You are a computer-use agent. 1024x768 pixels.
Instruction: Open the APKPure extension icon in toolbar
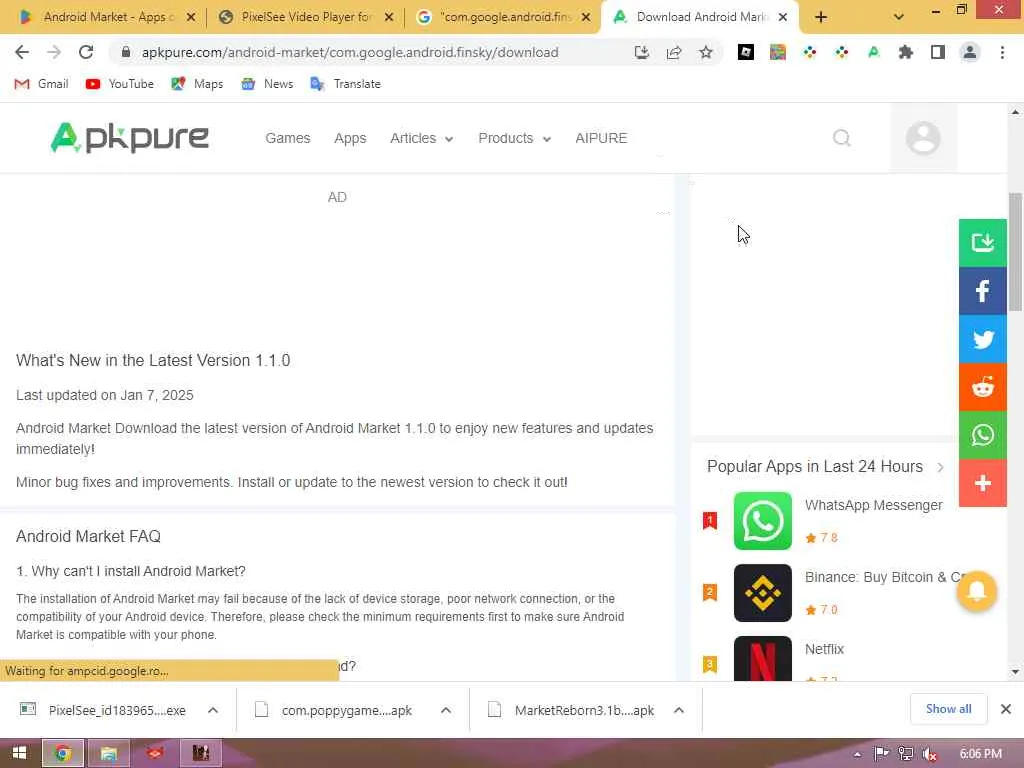[874, 52]
